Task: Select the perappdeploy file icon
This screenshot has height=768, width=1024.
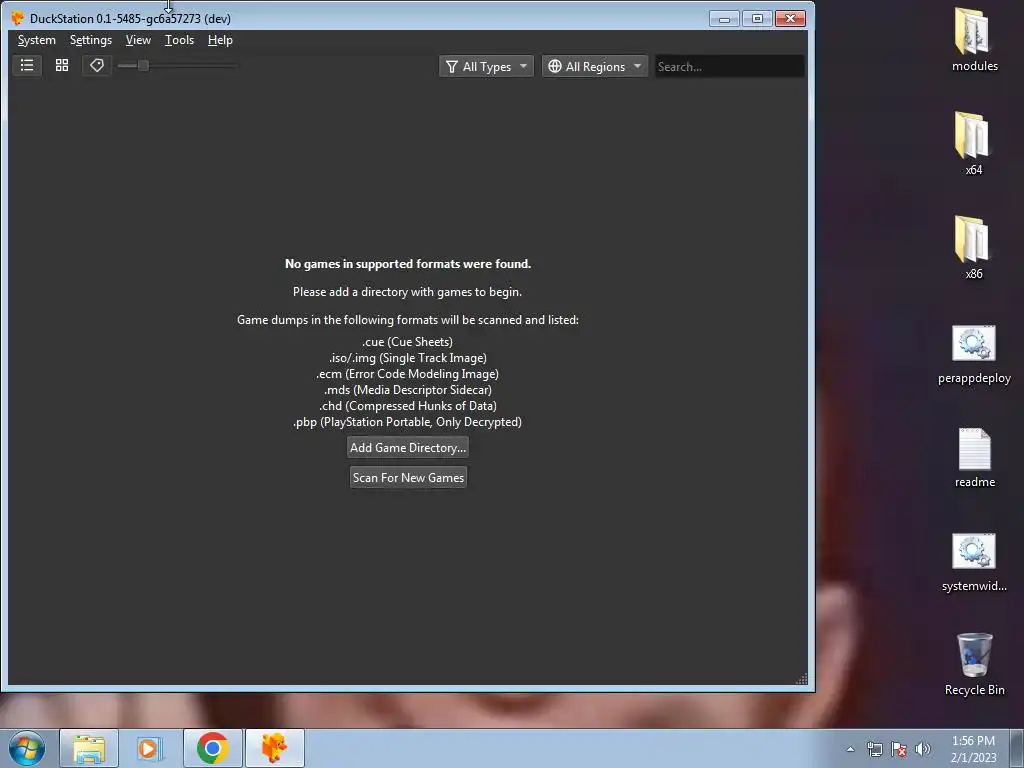Action: pos(974,355)
